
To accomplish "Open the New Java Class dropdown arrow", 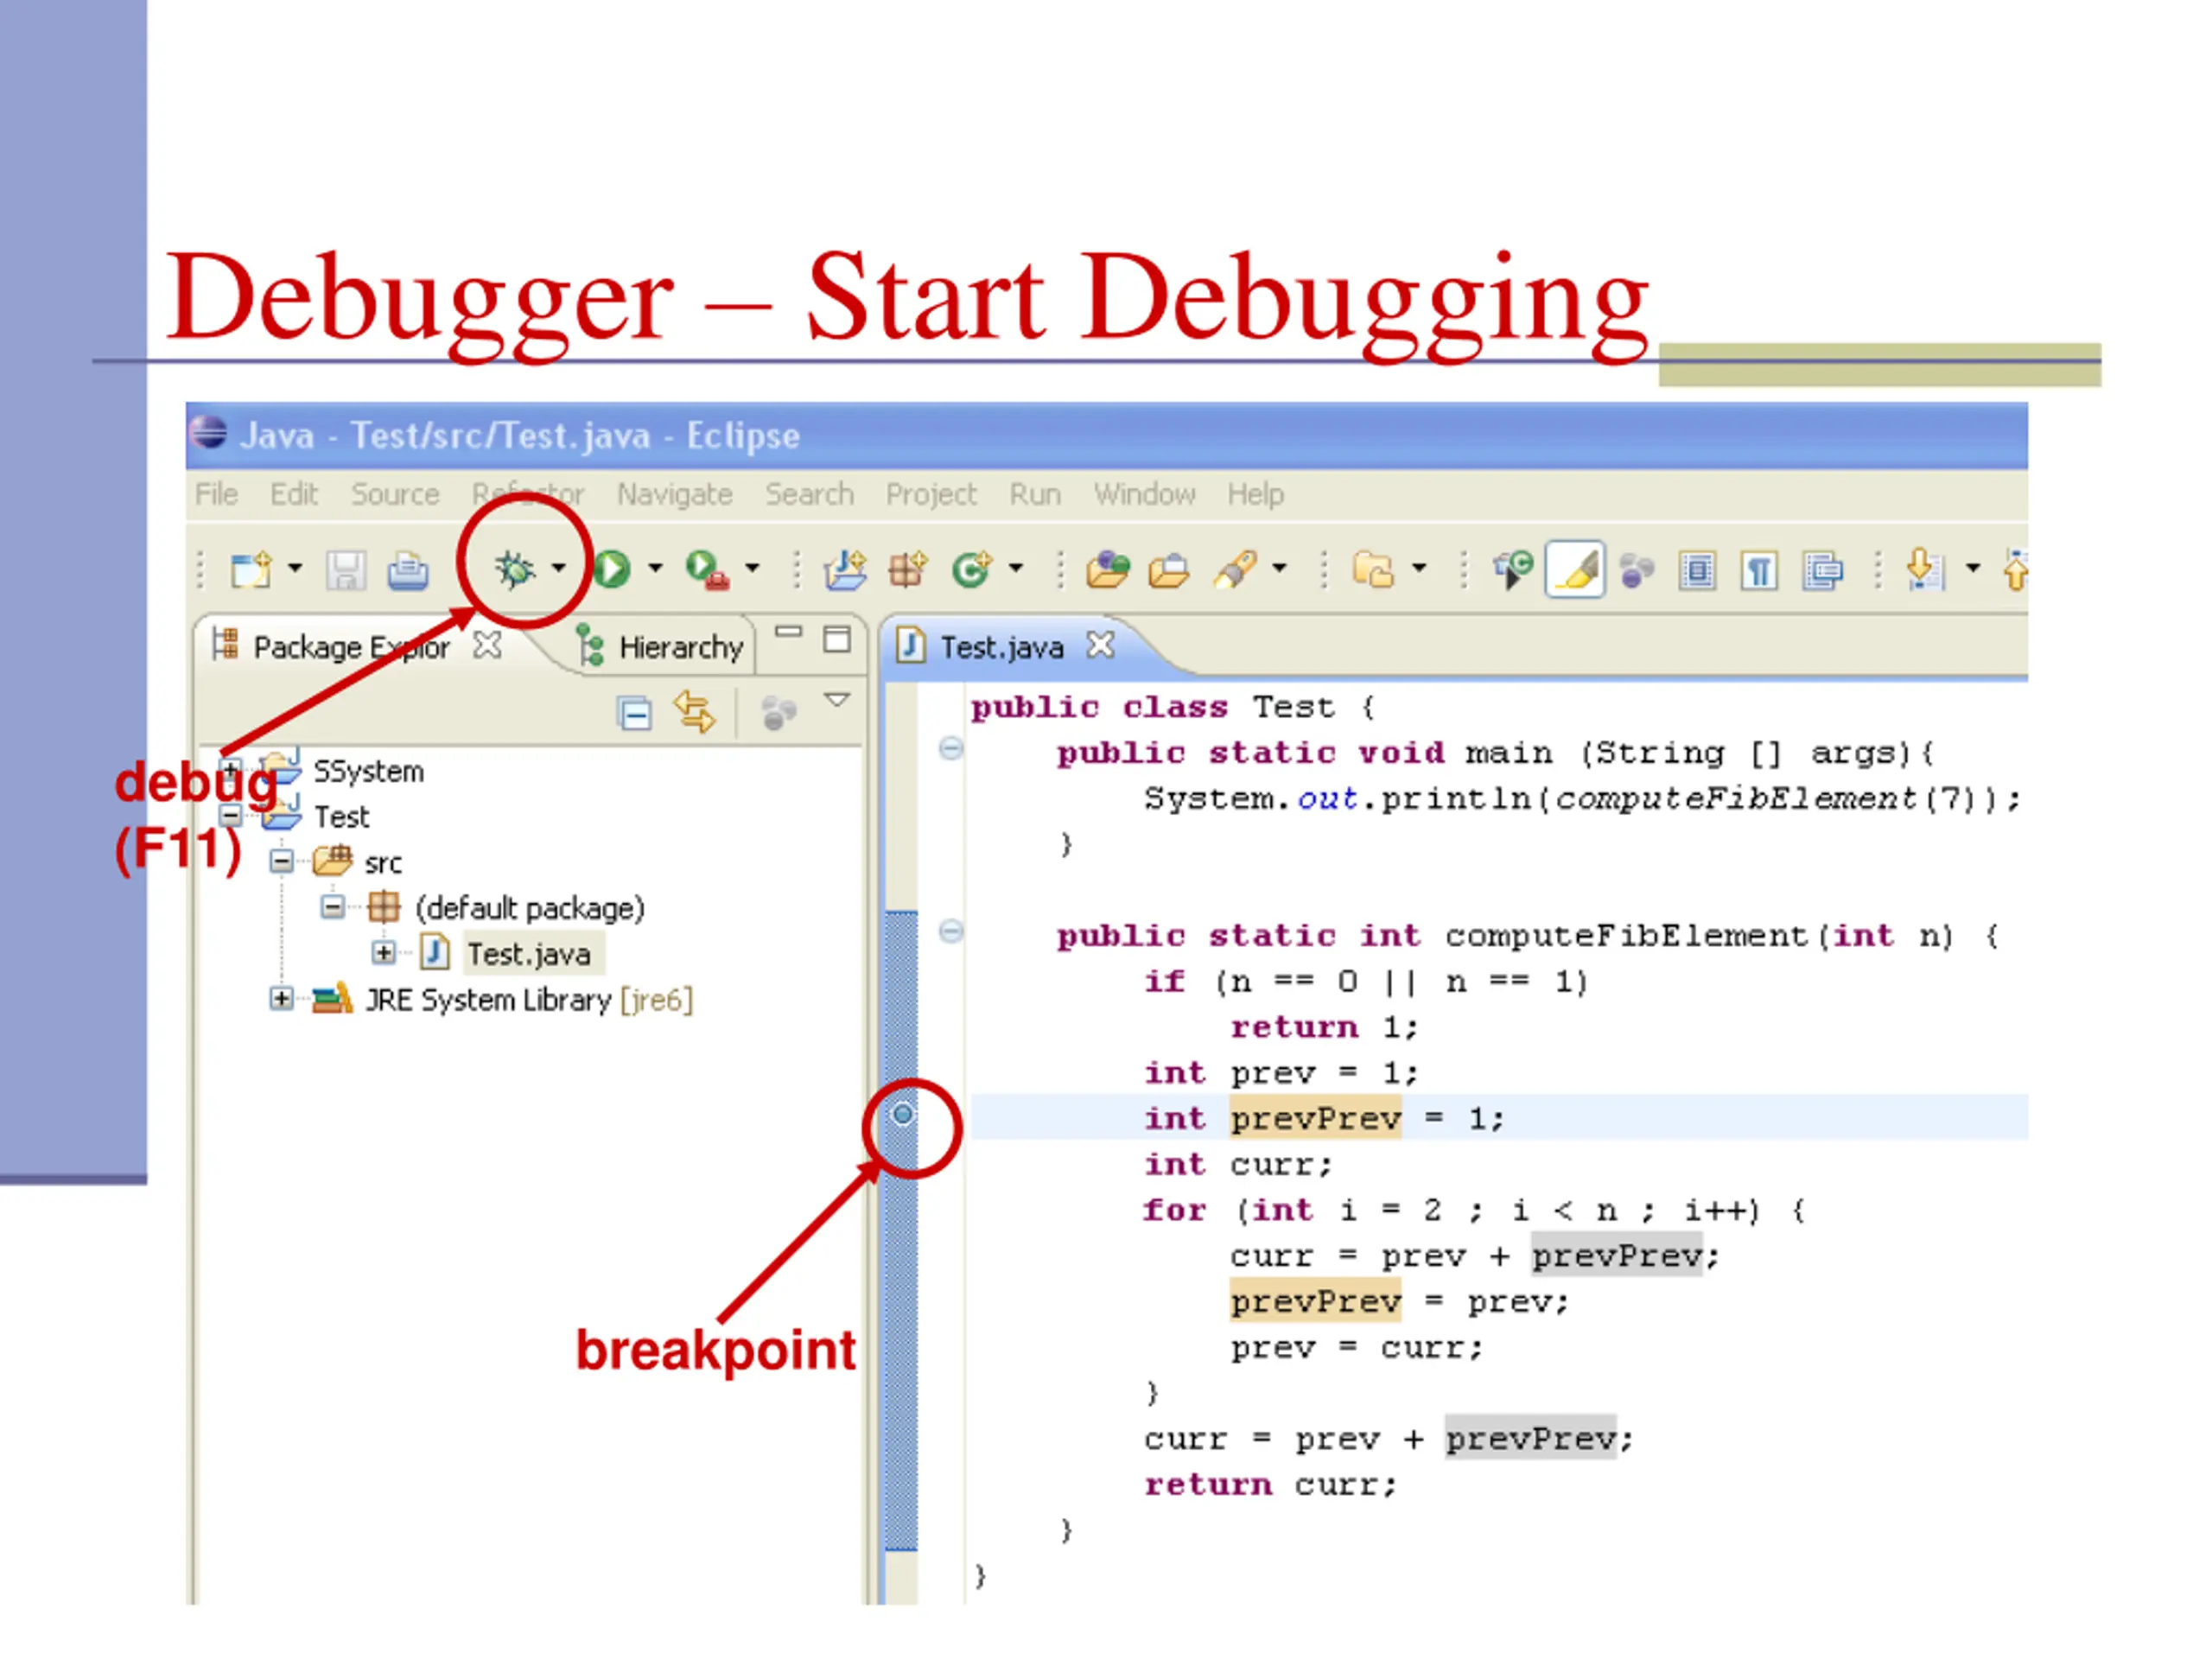I will tap(1016, 568).
